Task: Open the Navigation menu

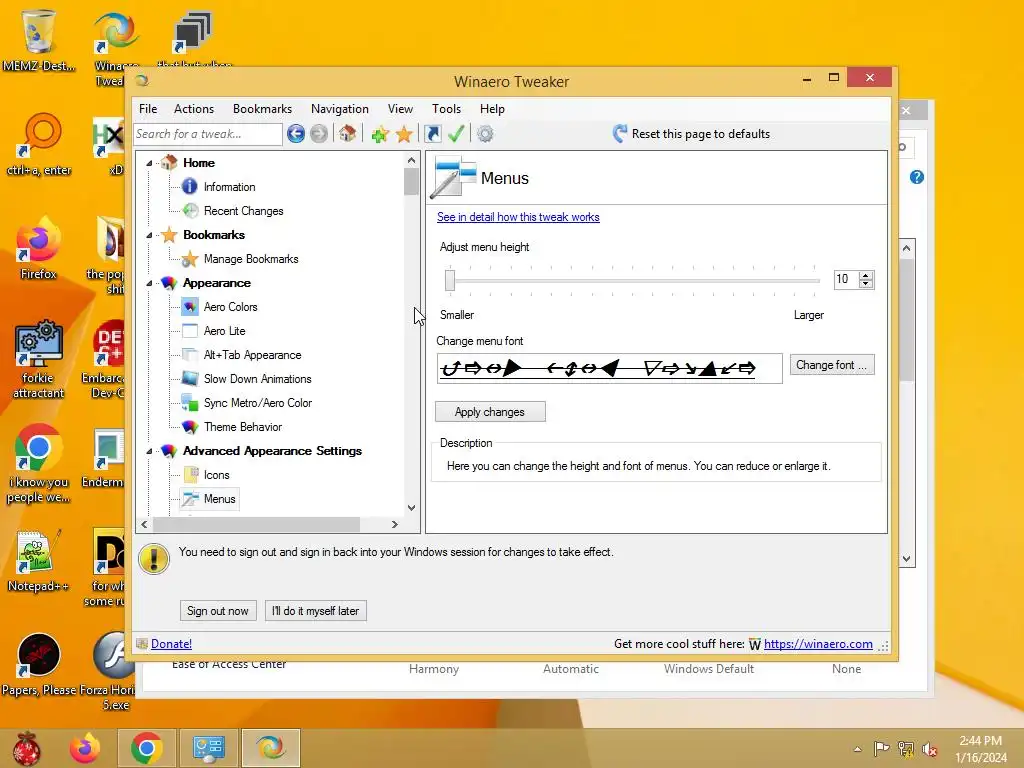Action: pyautogui.click(x=340, y=109)
